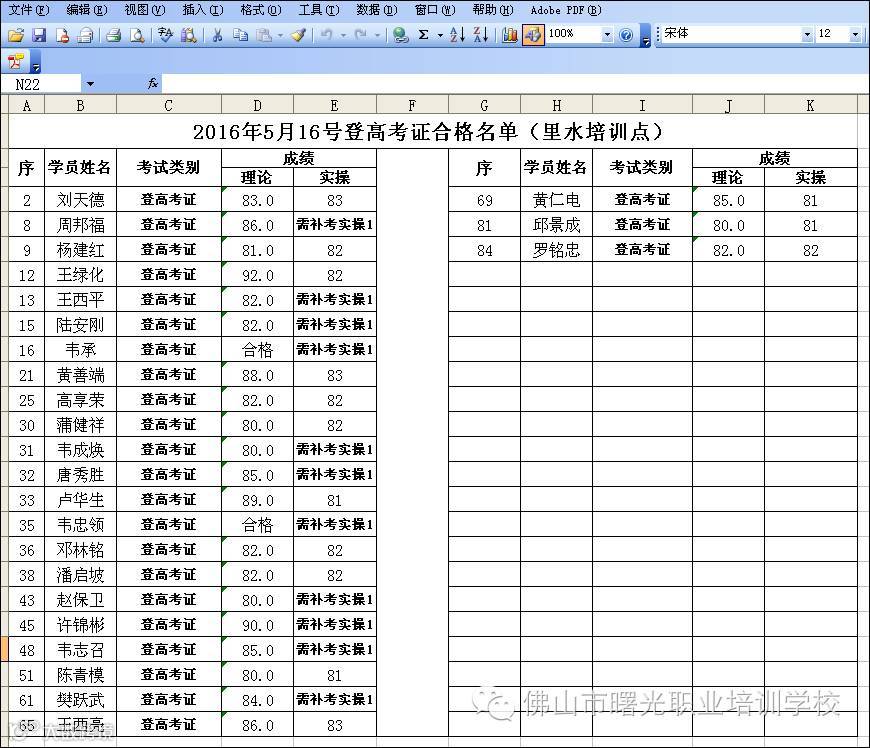This screenshot has width=870, height=748.
Task: Click the Open folder icon
Action: 16,35
